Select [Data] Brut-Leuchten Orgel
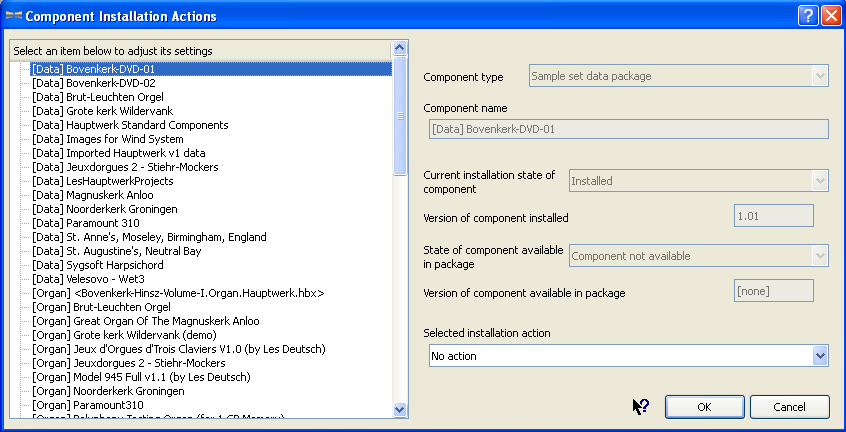 click(x=98, y=97)
